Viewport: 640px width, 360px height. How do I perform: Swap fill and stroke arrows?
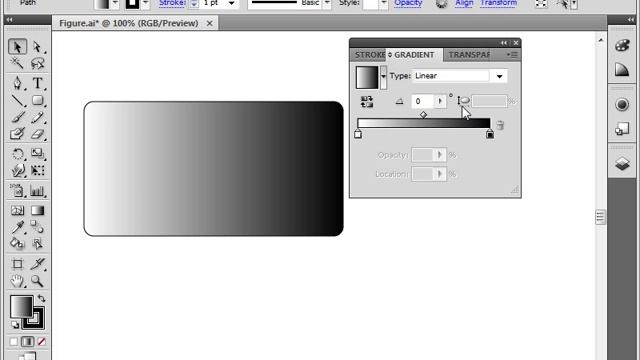coord(41,298)
